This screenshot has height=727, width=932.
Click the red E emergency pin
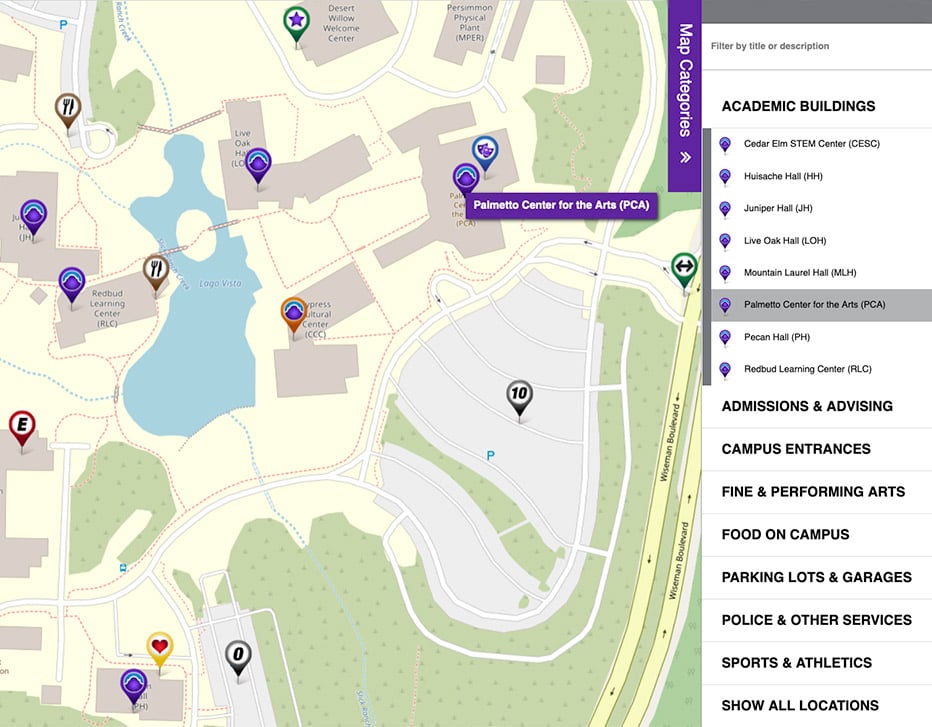tap(21, 422)
